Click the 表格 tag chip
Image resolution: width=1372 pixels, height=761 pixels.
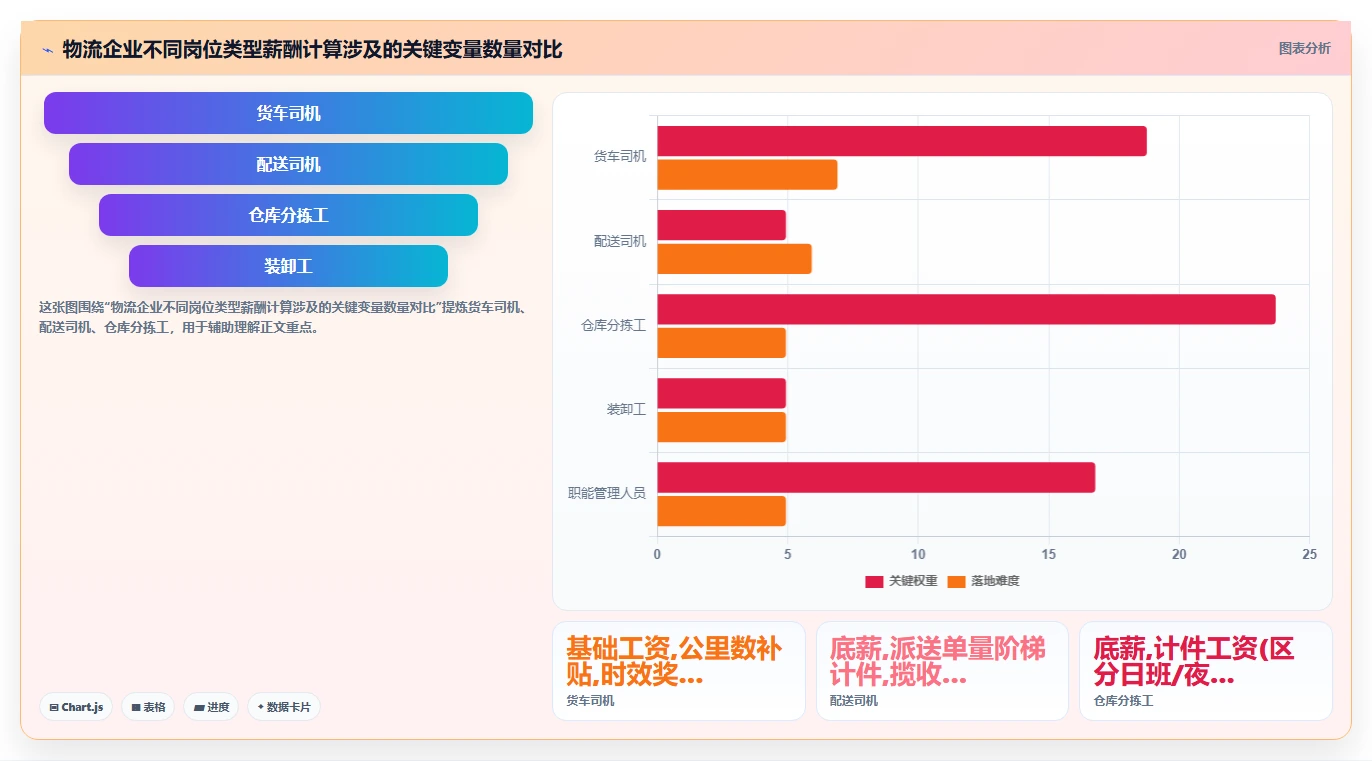point(148,707)
